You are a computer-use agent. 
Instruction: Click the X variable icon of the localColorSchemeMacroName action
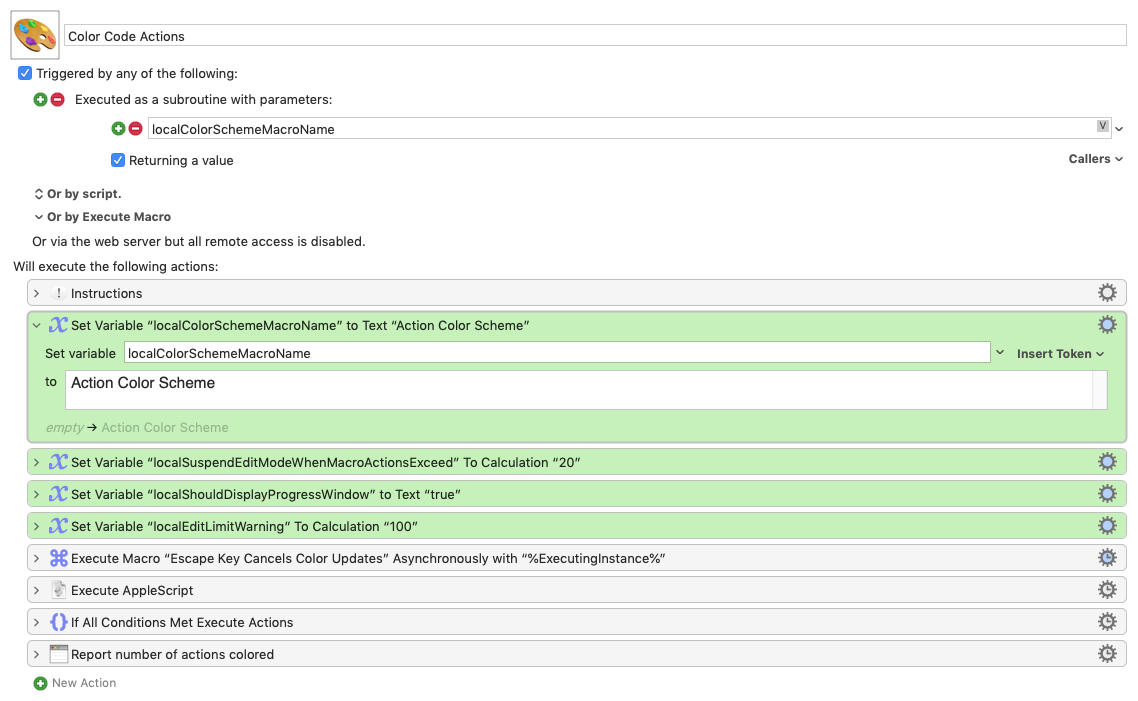coord(58,325)
